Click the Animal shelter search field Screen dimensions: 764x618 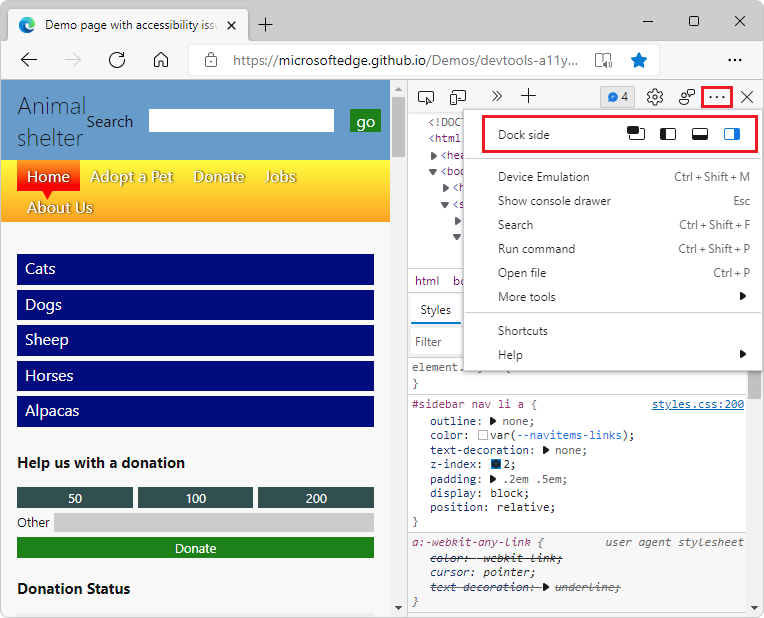tap(241, 121)
